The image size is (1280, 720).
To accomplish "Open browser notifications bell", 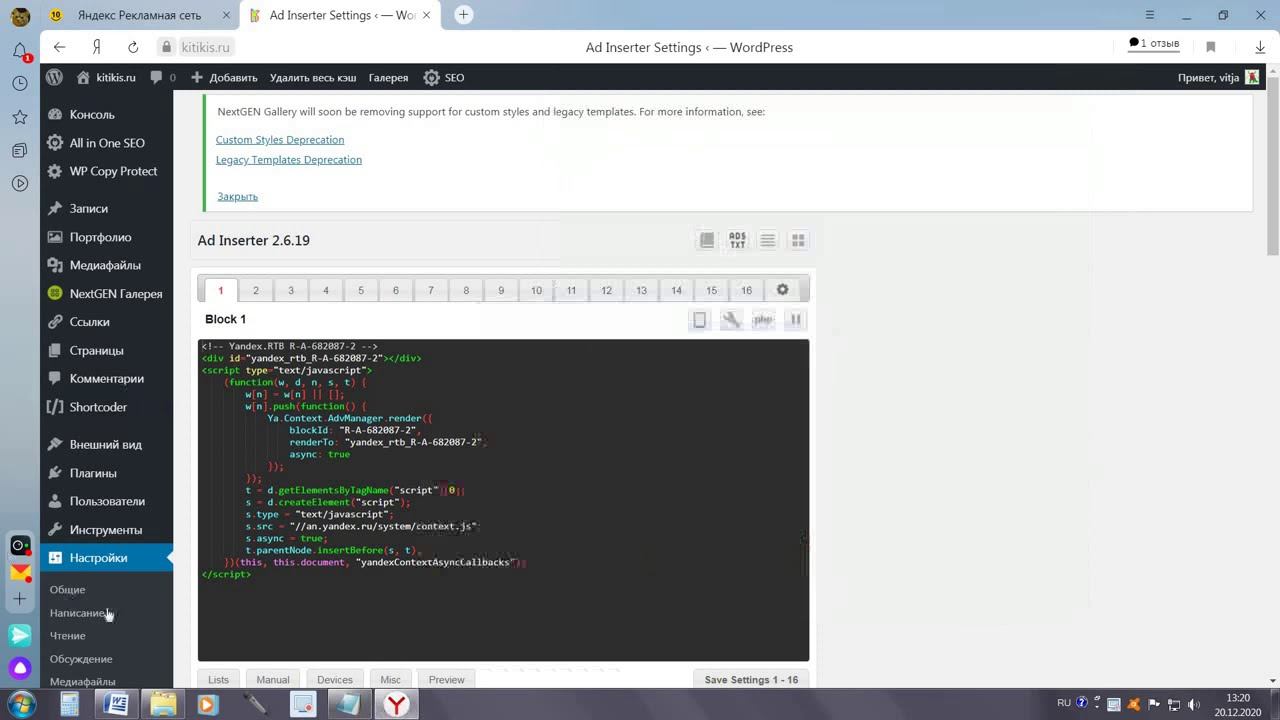I will pos(20,50).
